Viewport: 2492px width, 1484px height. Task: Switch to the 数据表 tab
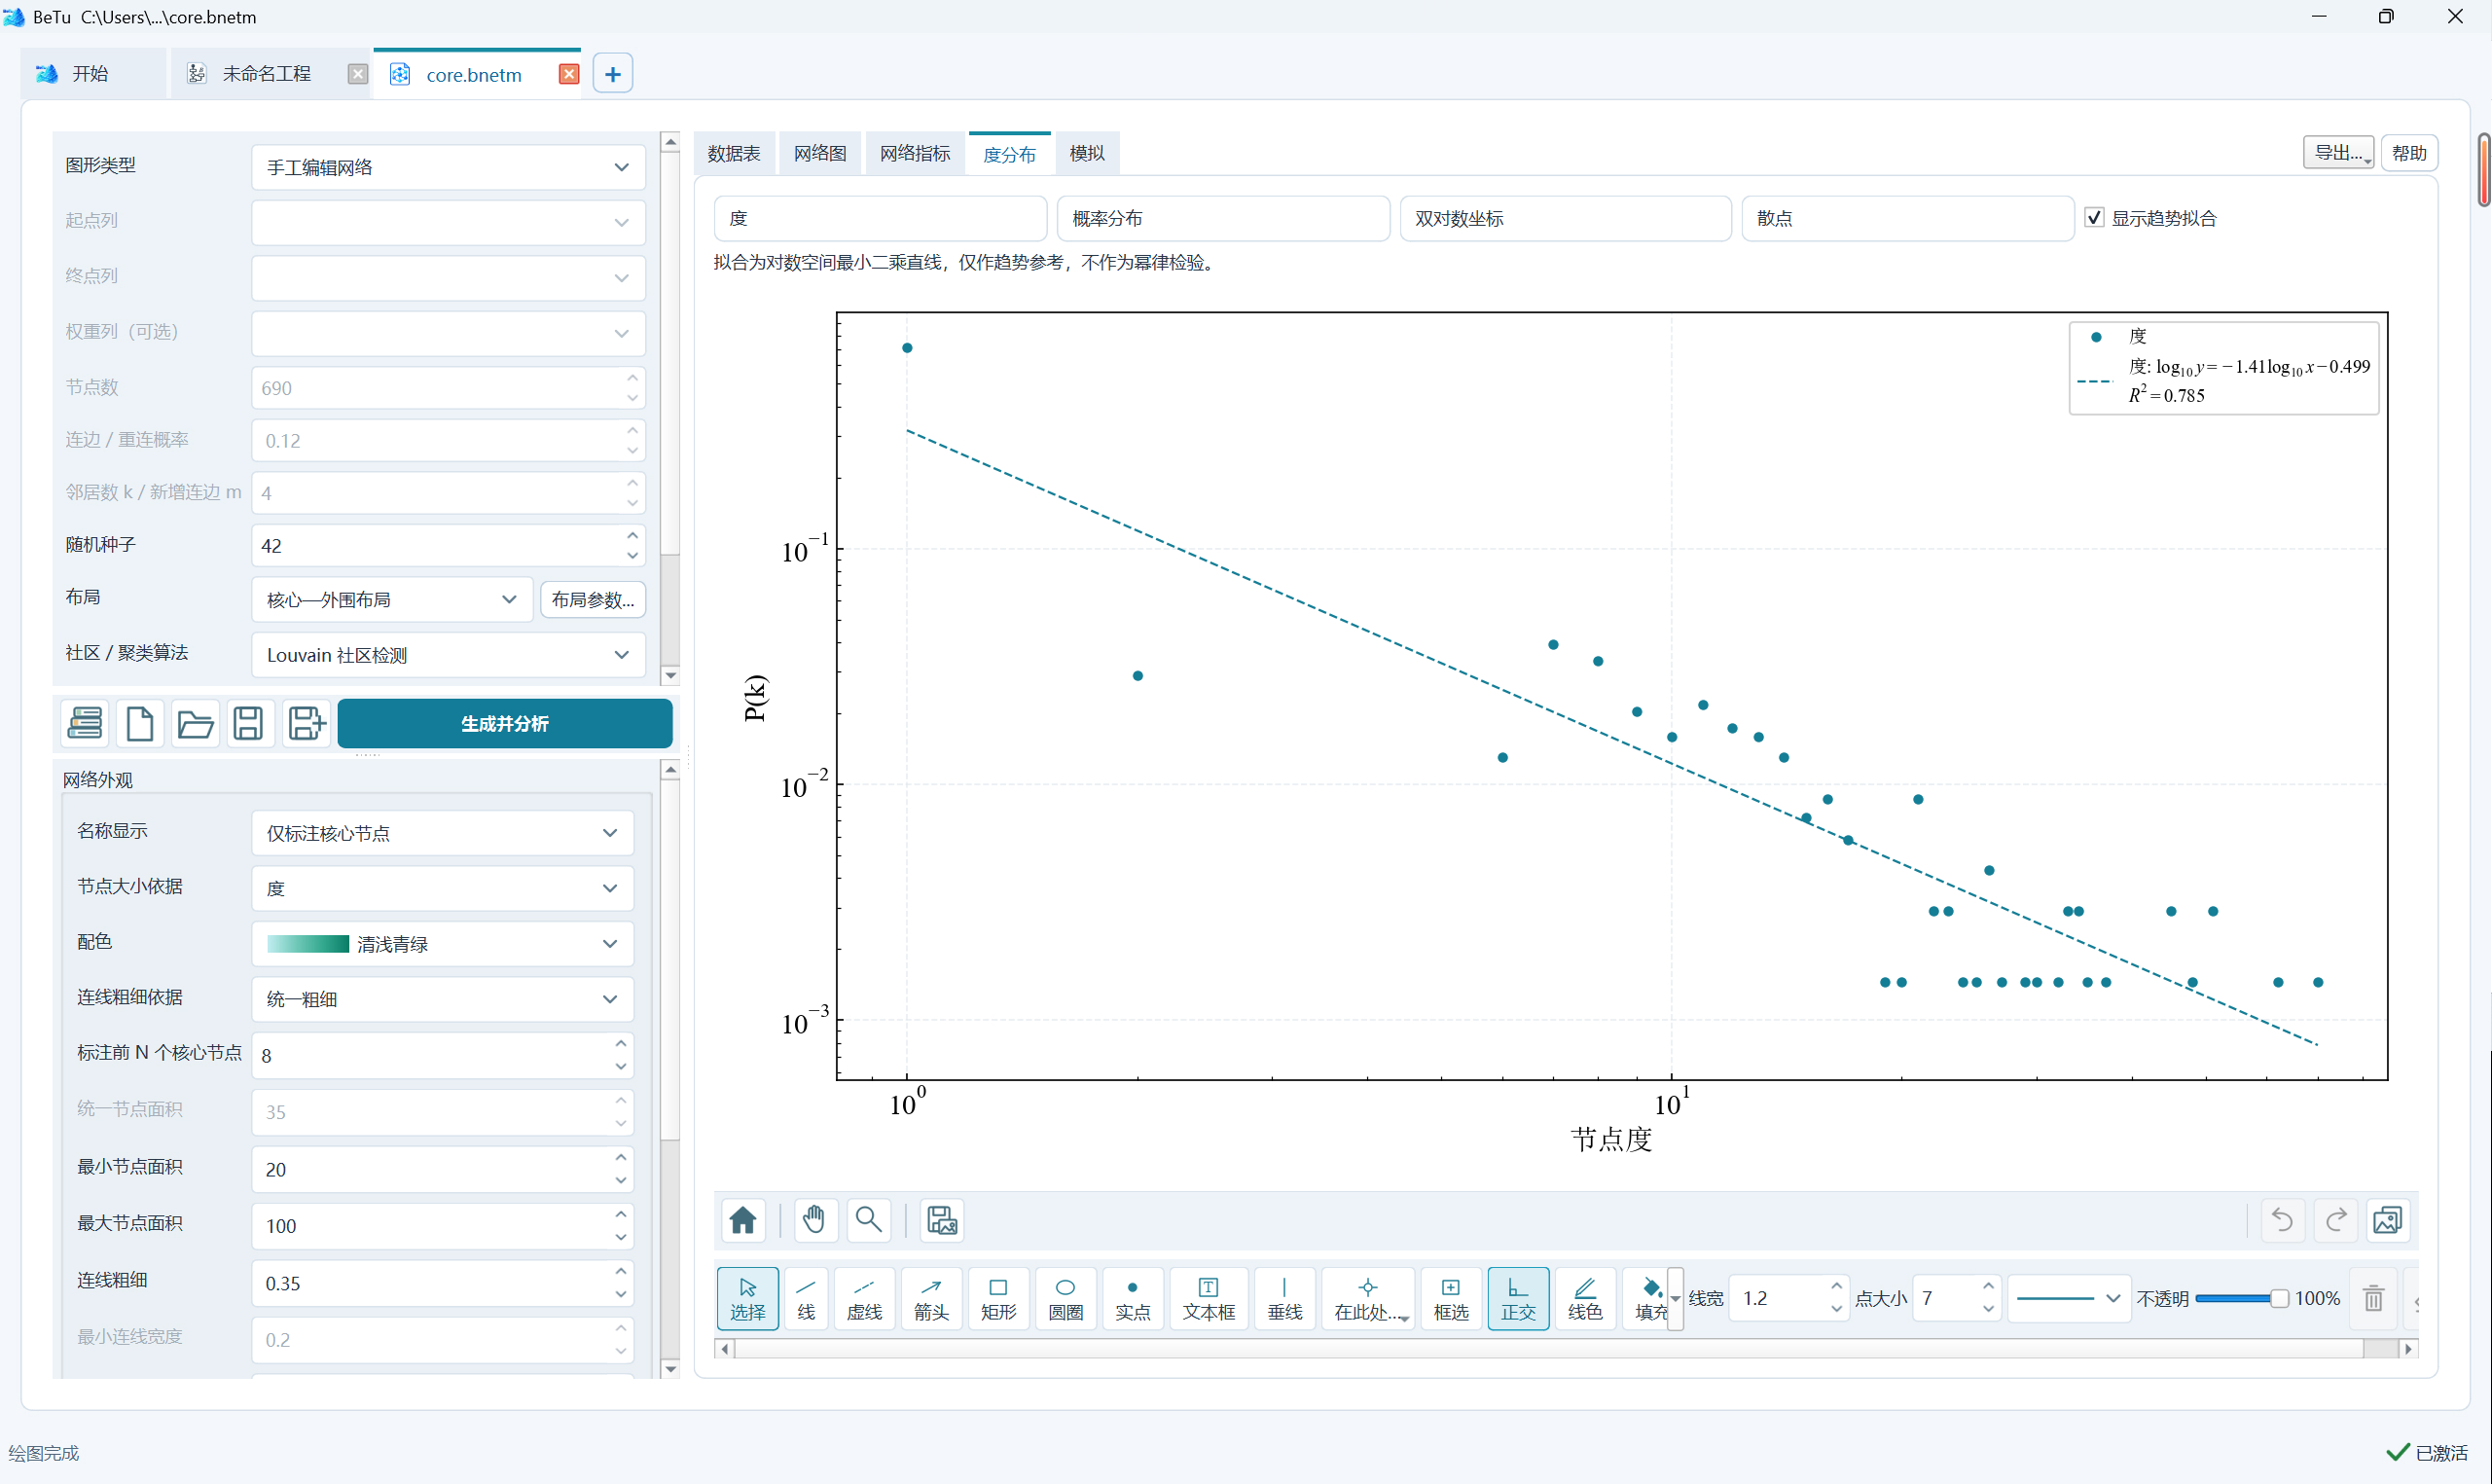click(x=734, y=153)
